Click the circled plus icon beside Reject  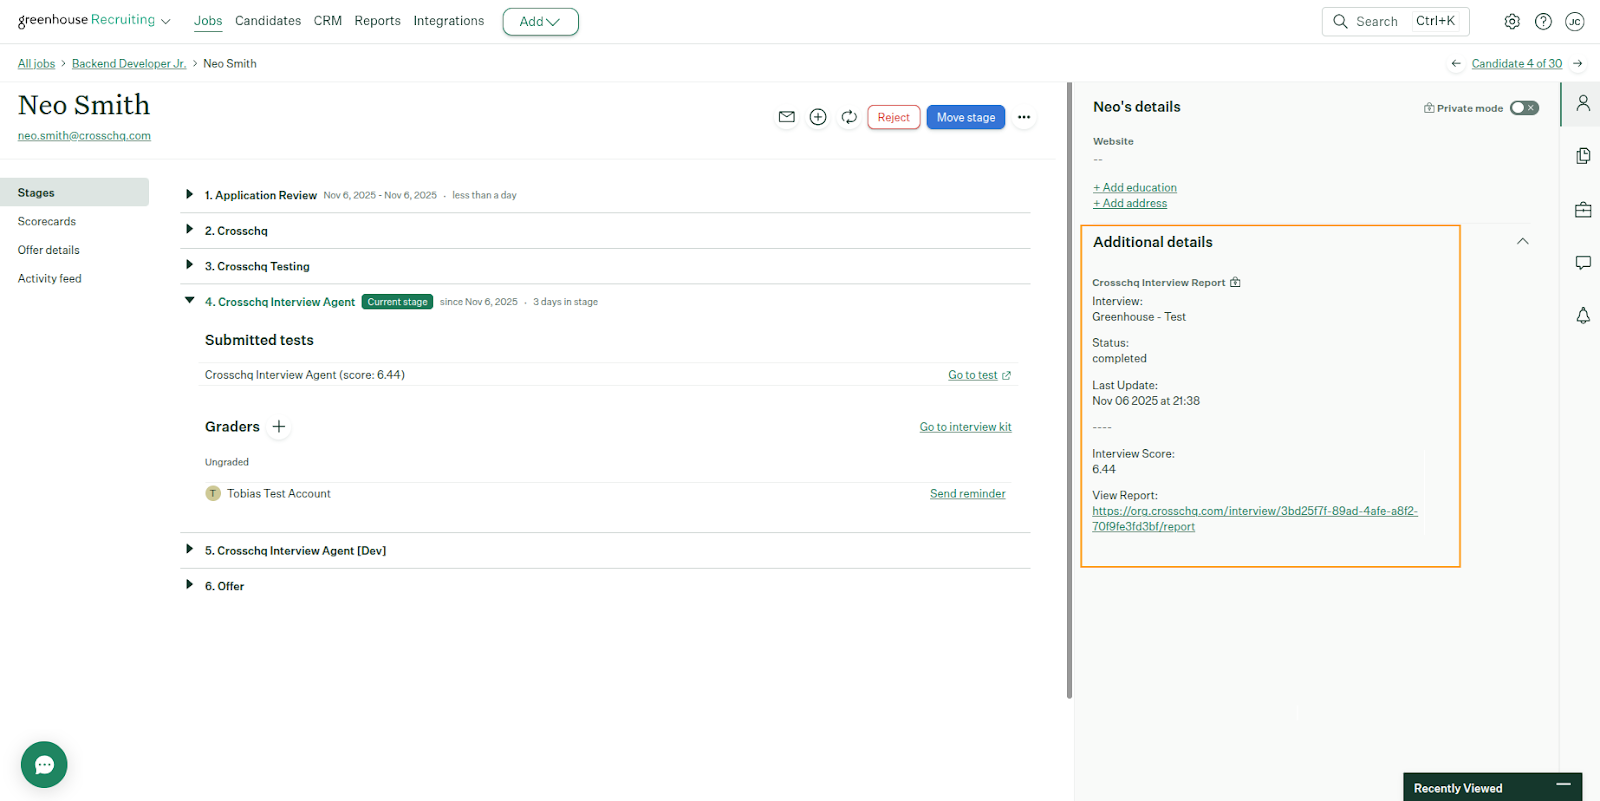[x=818, y=117]
